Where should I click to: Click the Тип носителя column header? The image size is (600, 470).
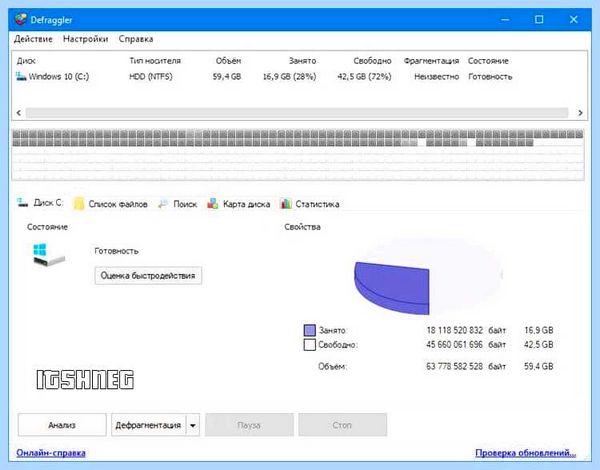coord(155,61)
